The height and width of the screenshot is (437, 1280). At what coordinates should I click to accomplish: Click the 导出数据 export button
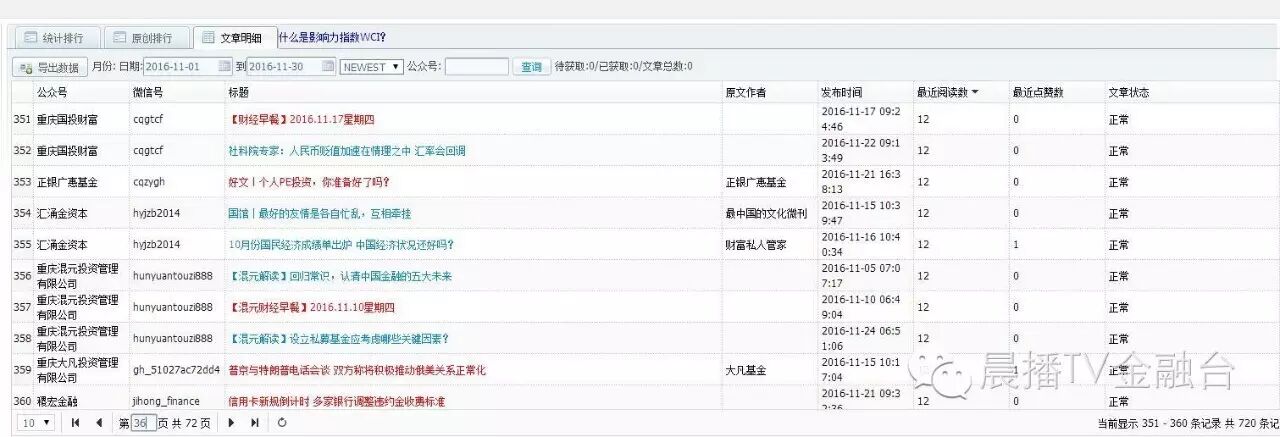[x=49, y=67]
